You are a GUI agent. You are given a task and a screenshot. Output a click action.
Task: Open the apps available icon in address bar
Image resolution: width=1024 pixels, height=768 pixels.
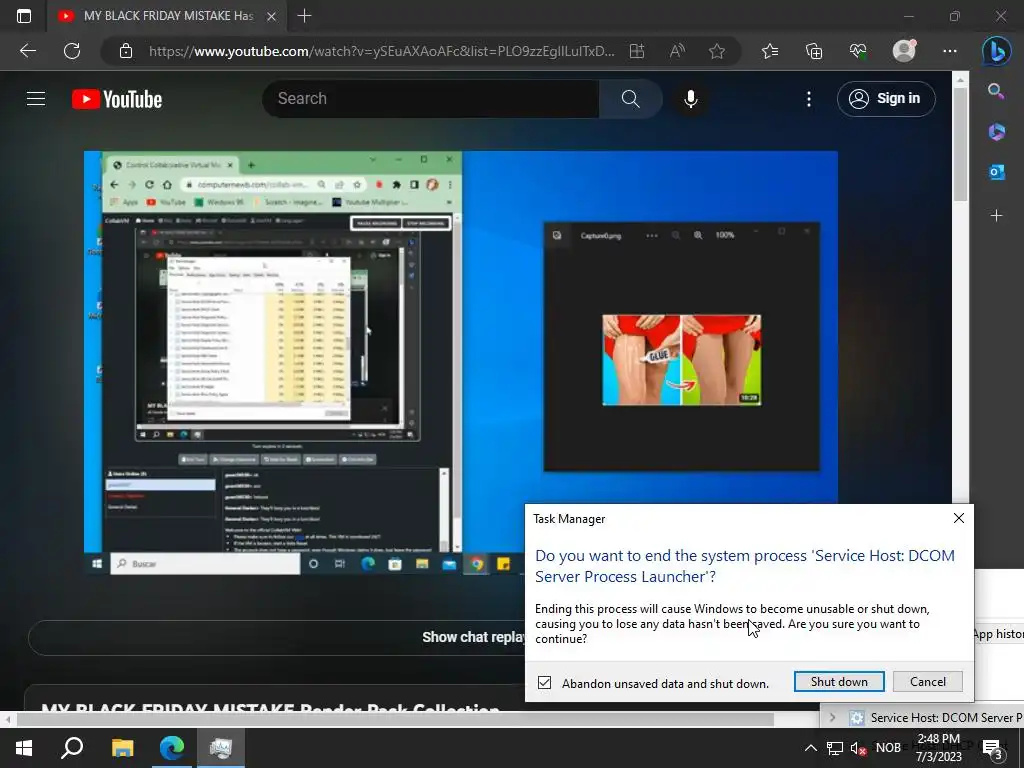point(637,51)
